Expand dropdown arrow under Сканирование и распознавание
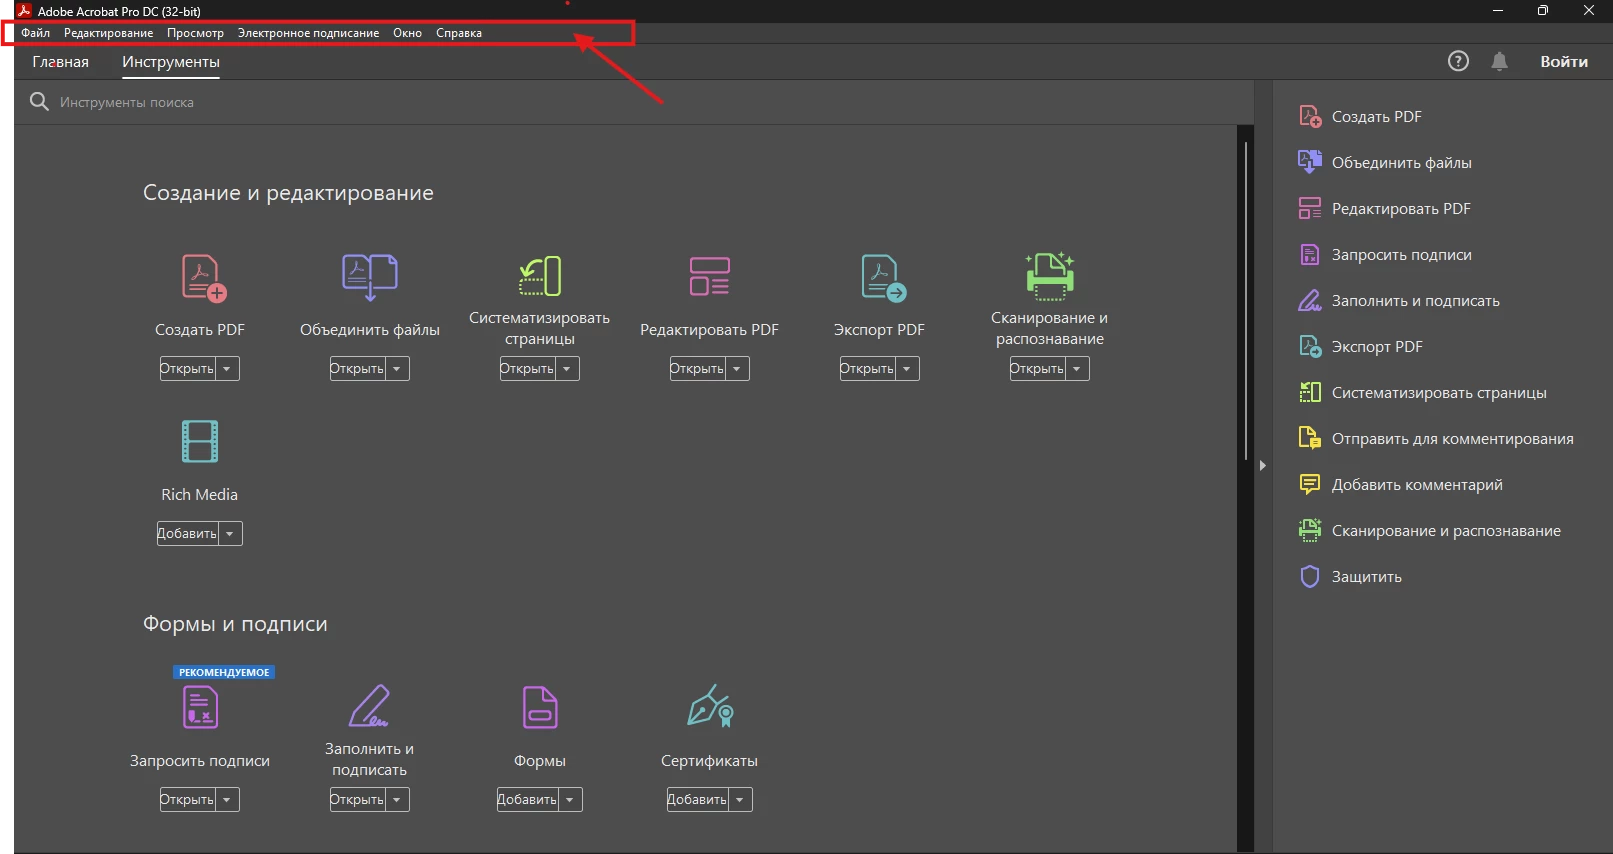Screen dimensions: 1613x854 tap(1077, 369)
